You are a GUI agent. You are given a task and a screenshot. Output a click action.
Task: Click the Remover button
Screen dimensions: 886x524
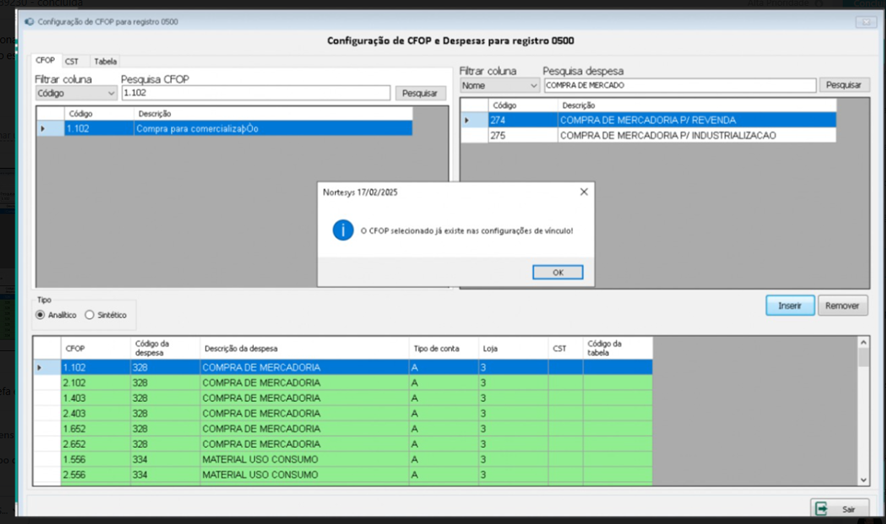(x=843, y=306)
